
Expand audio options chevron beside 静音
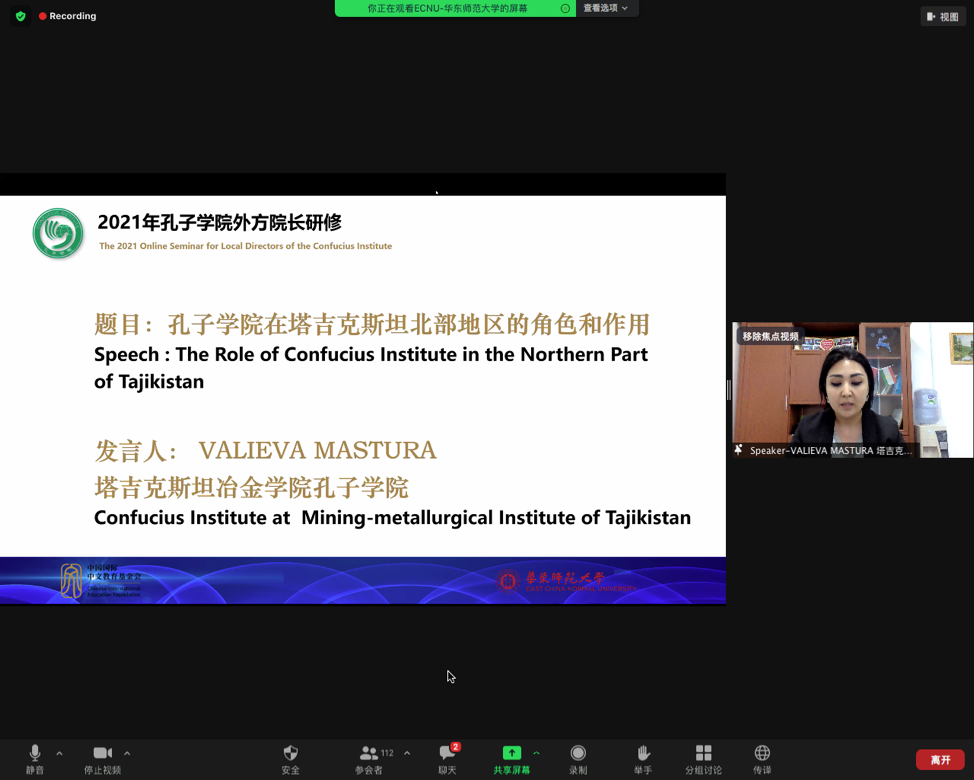(59, 753)
